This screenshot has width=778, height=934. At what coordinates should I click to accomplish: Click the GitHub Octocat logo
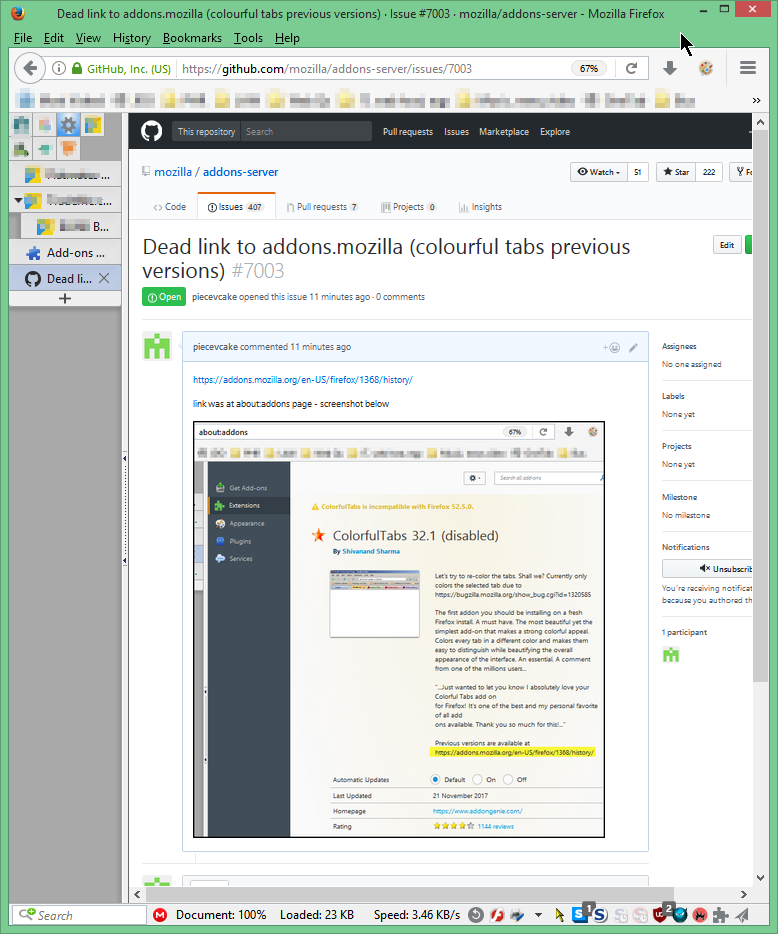pyautogui.click(x=151, y=131)
